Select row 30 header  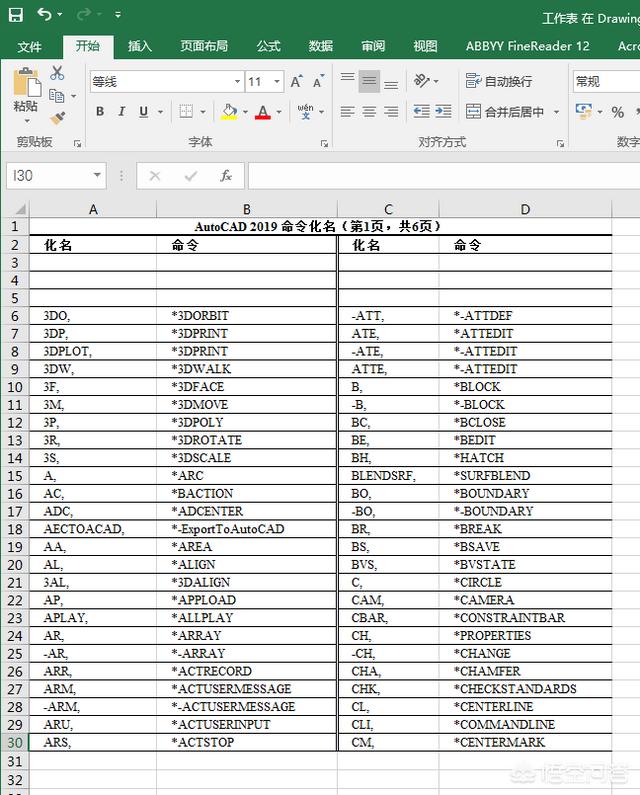click(15, 743)
